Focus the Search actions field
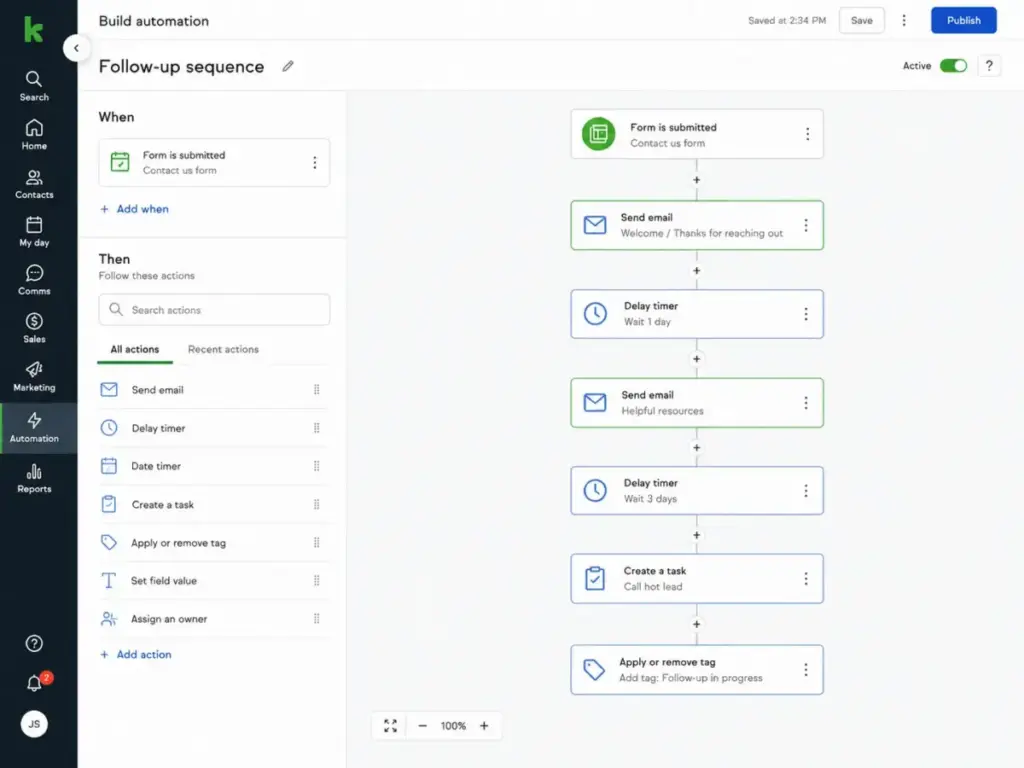 [x=214, y=310]
